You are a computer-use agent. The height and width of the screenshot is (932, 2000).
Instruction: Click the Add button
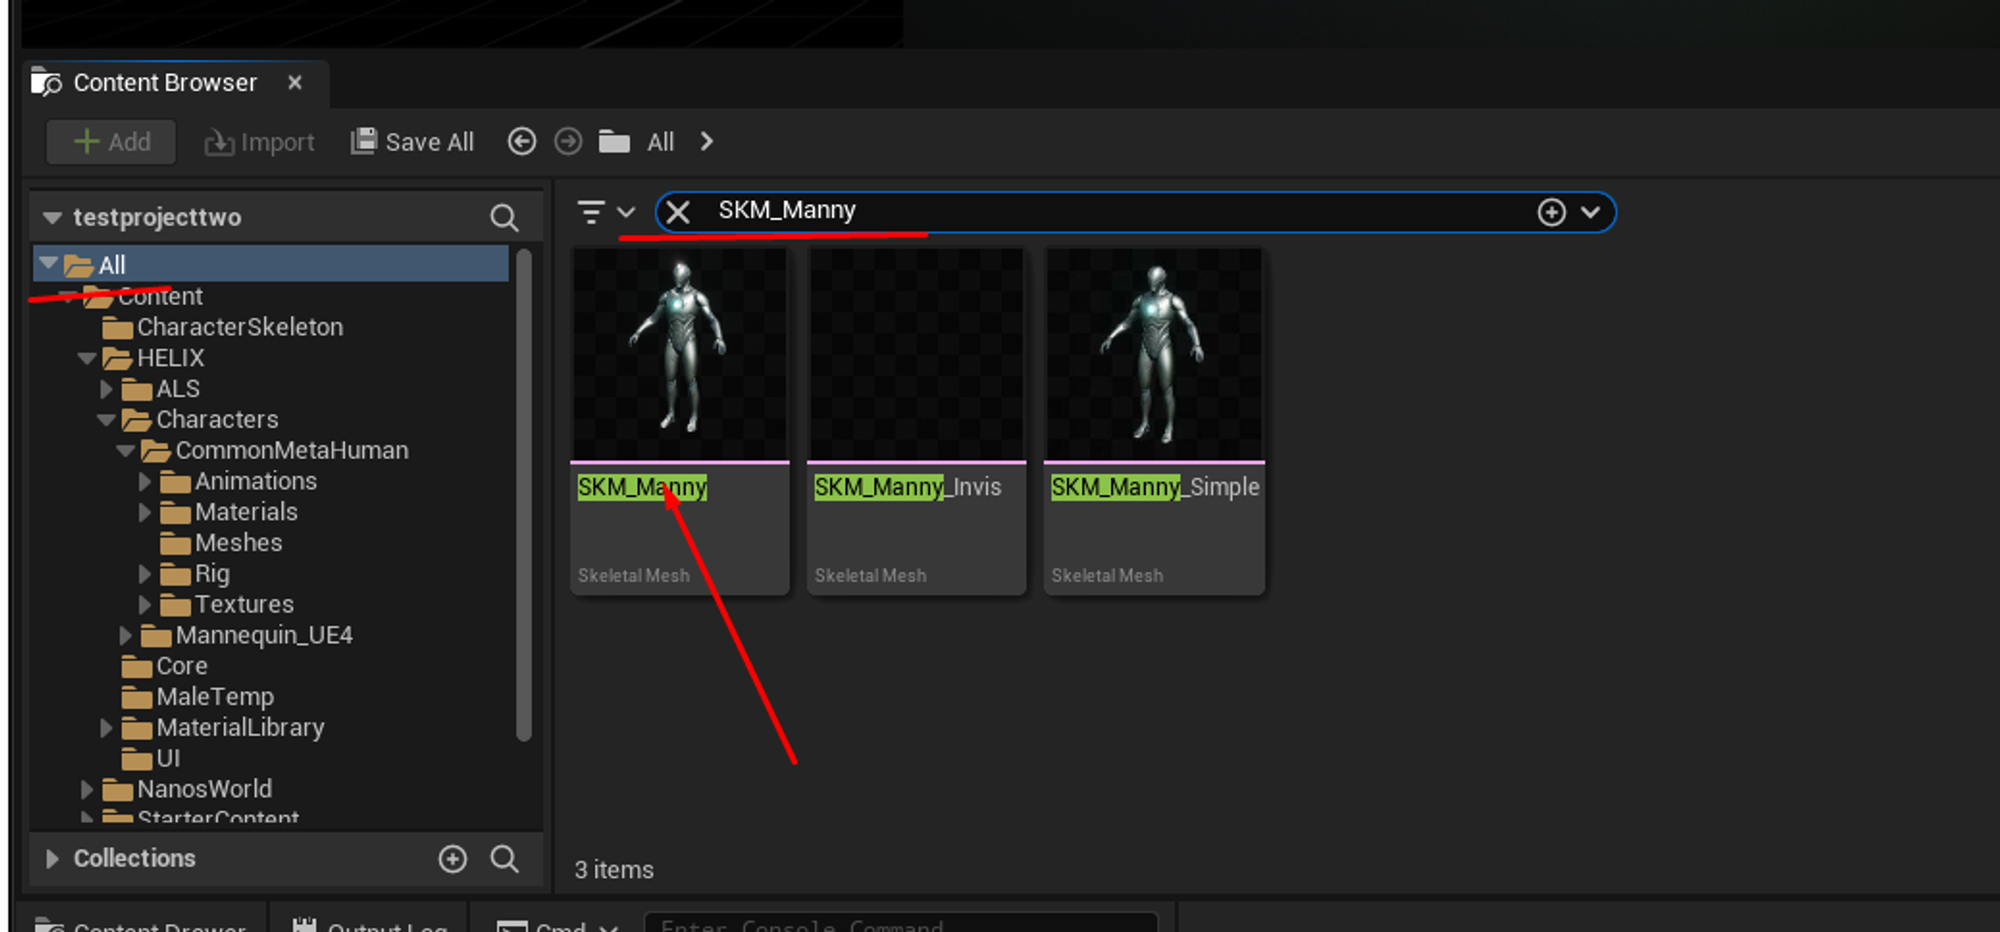click(x=110, y=141)
